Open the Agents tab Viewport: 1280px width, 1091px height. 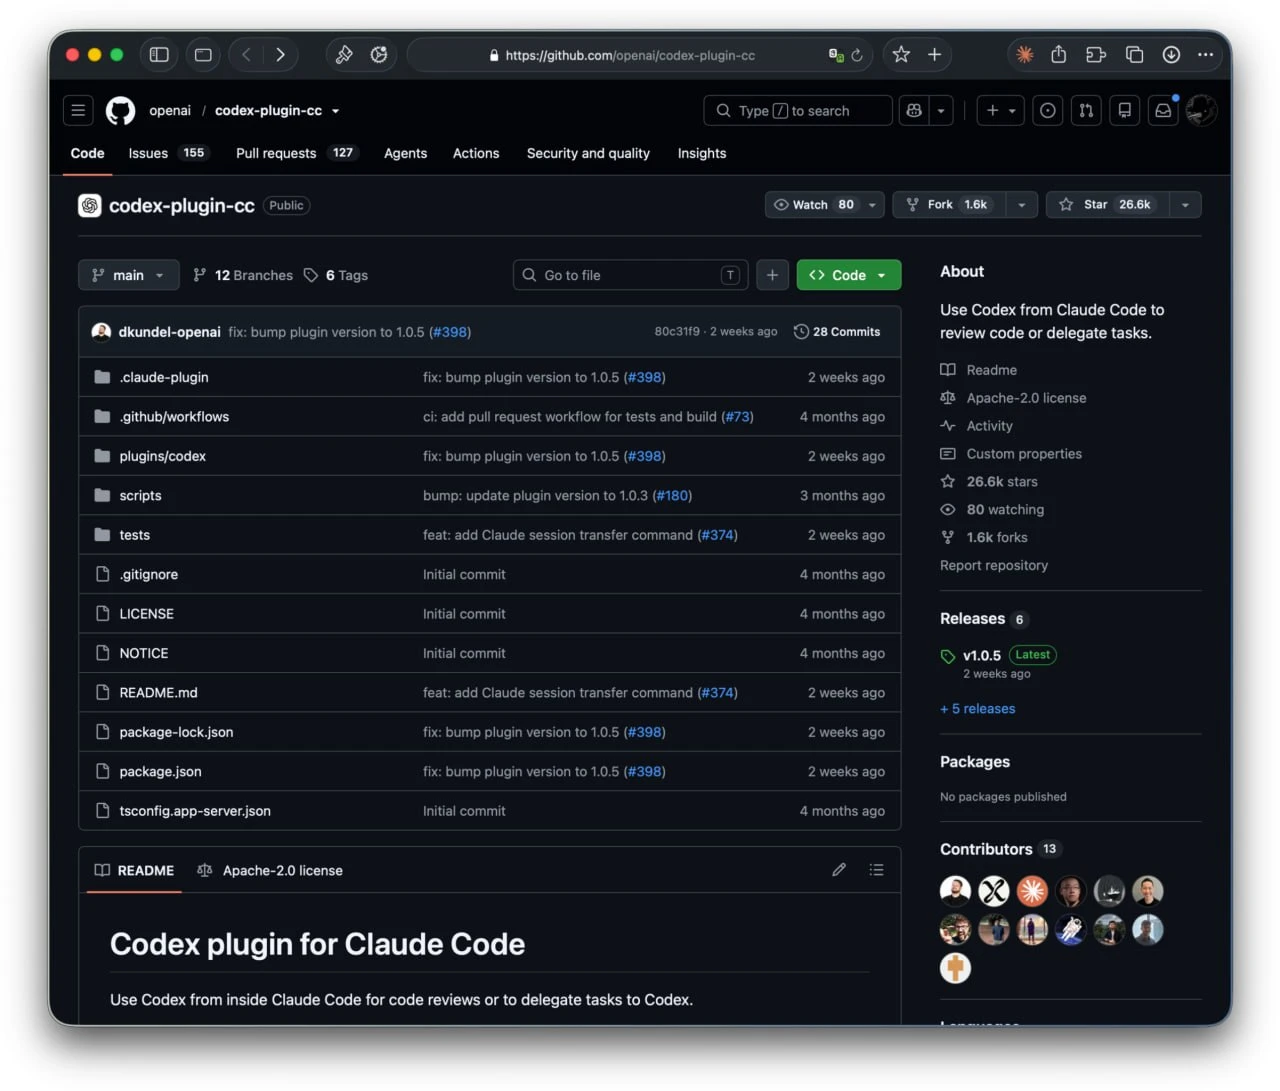(405, 153)
